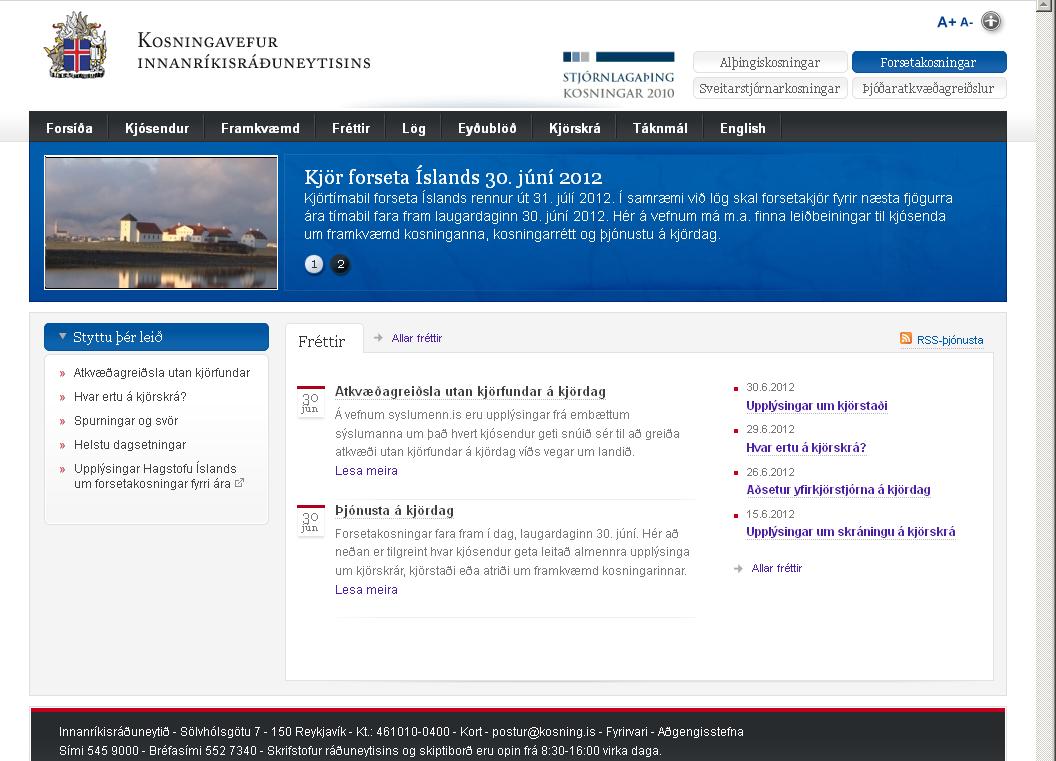Open Spurningar og svör link
Viewport: 1056px width, 761px height.
point(126,421)
